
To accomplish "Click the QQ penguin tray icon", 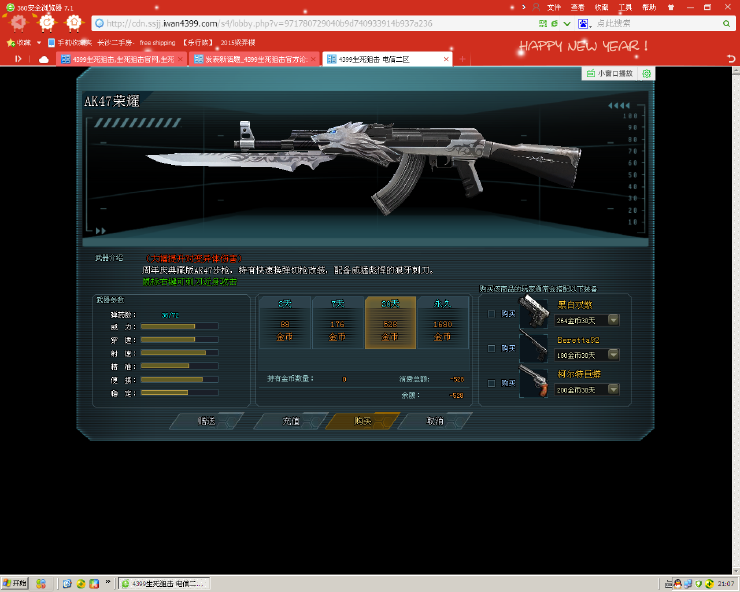I will click(x=678, y=584).
